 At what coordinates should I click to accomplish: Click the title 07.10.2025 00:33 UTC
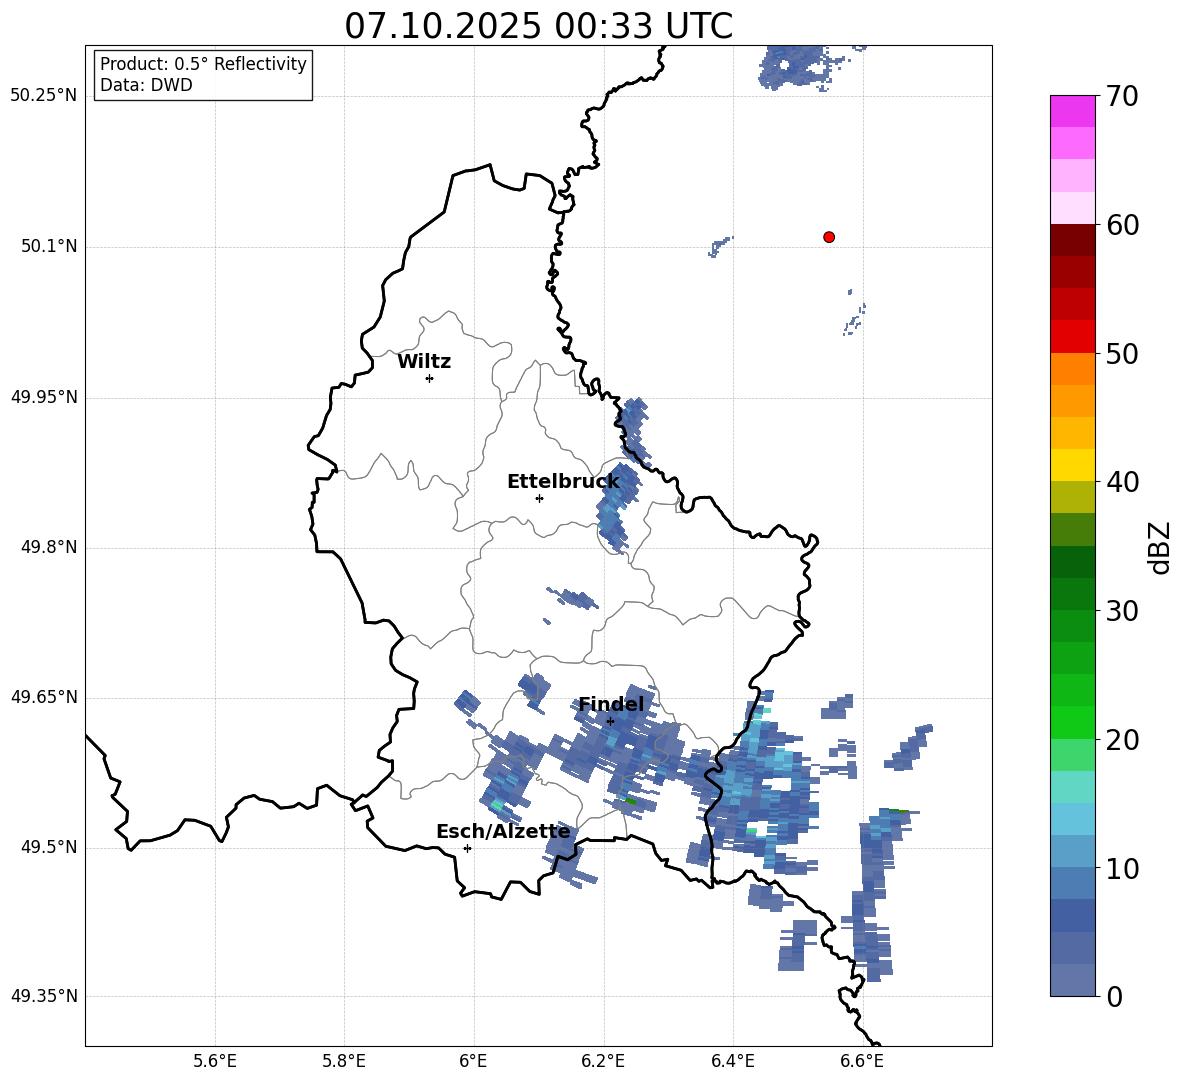point(538,26)
